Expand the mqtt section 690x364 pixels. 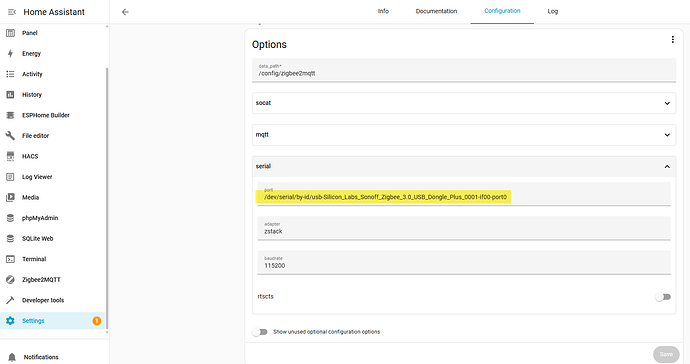(464, 135)
